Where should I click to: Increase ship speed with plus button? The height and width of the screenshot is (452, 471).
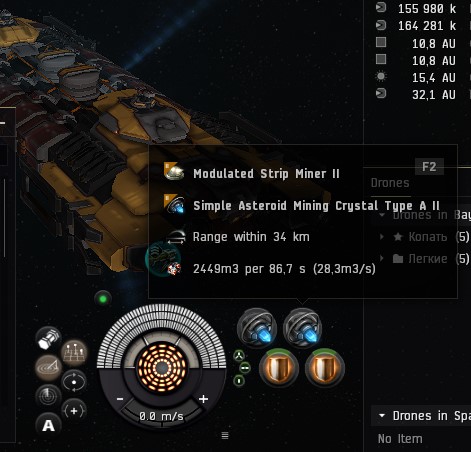point(203,399)
